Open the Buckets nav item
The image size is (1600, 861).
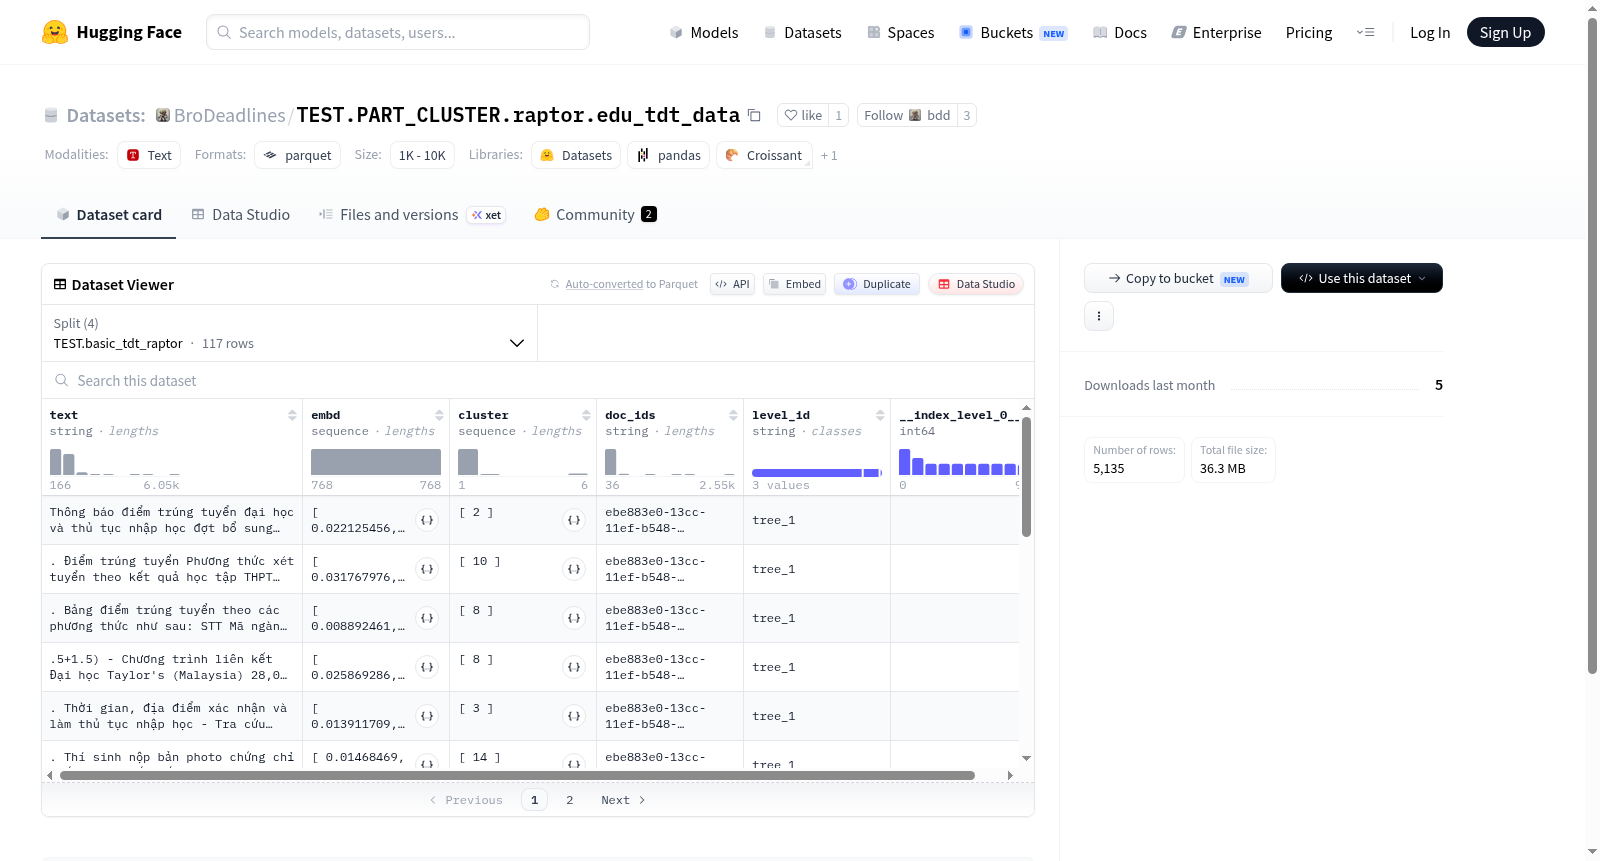[x=1013, y=32]
